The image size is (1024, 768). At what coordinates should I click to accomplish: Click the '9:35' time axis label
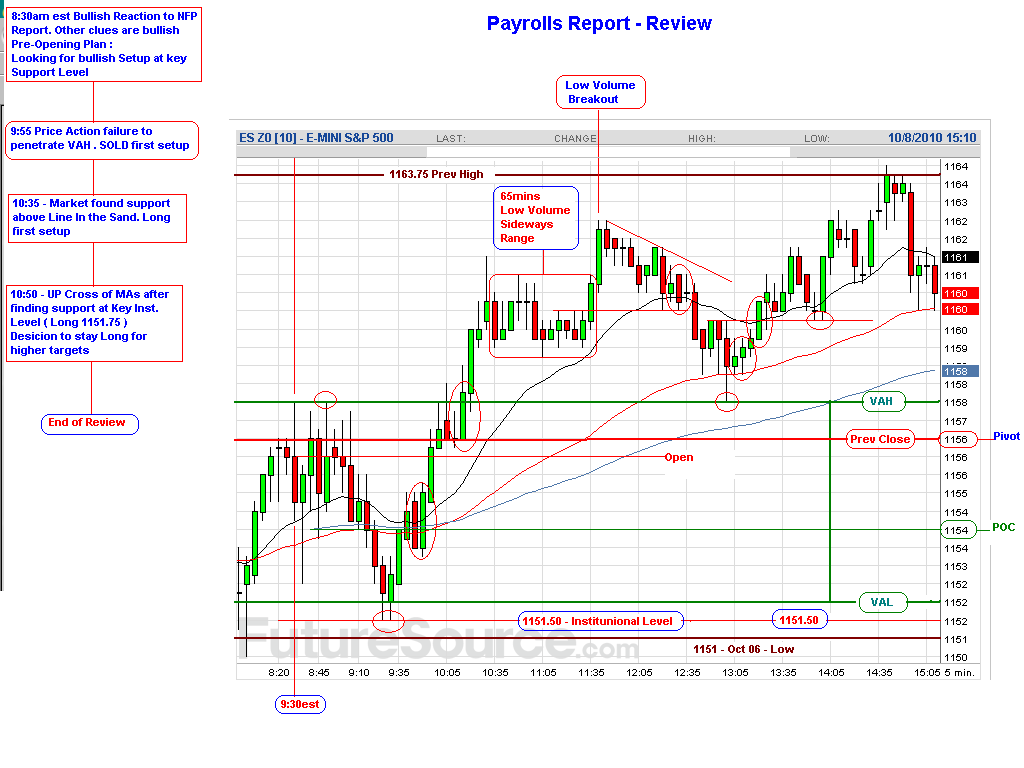point(398,672)
